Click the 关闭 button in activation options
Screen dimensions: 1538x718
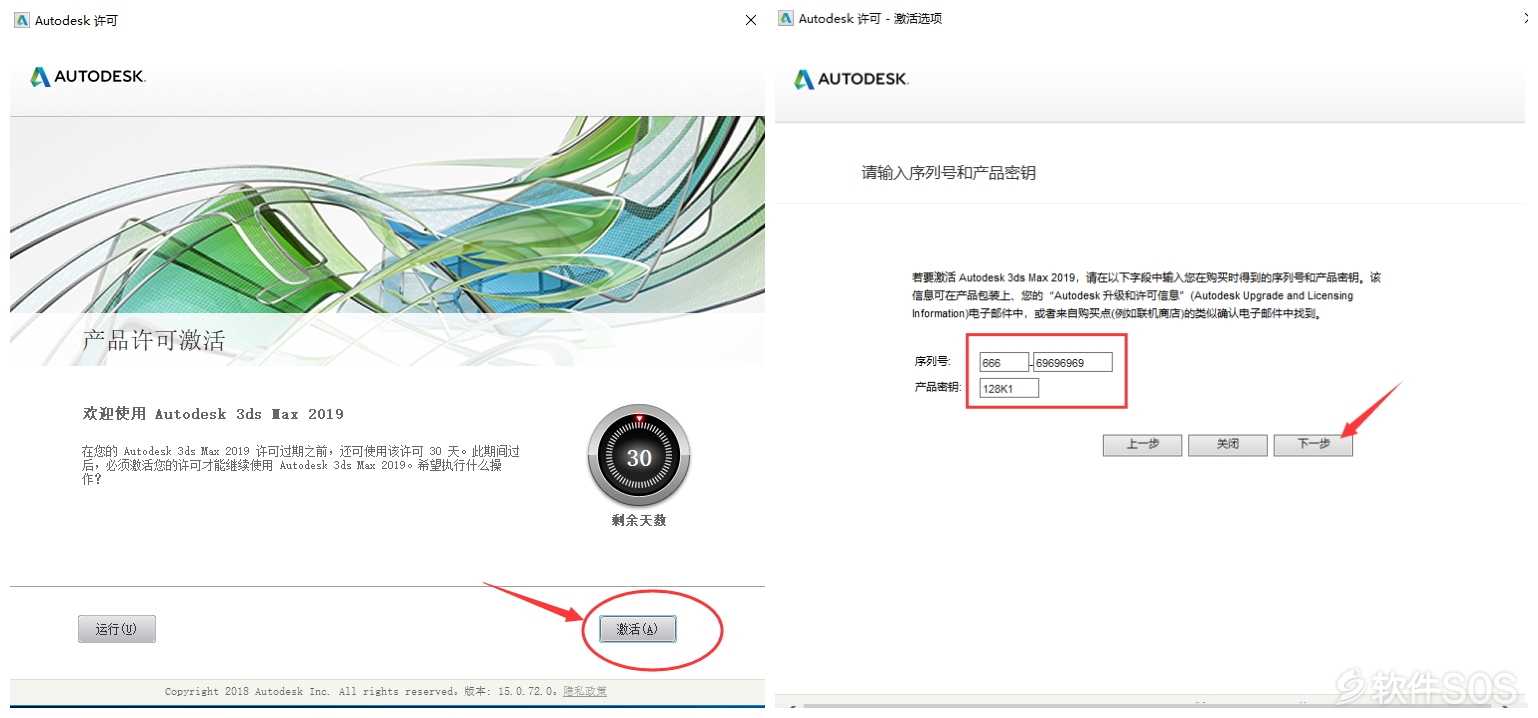1228,444
